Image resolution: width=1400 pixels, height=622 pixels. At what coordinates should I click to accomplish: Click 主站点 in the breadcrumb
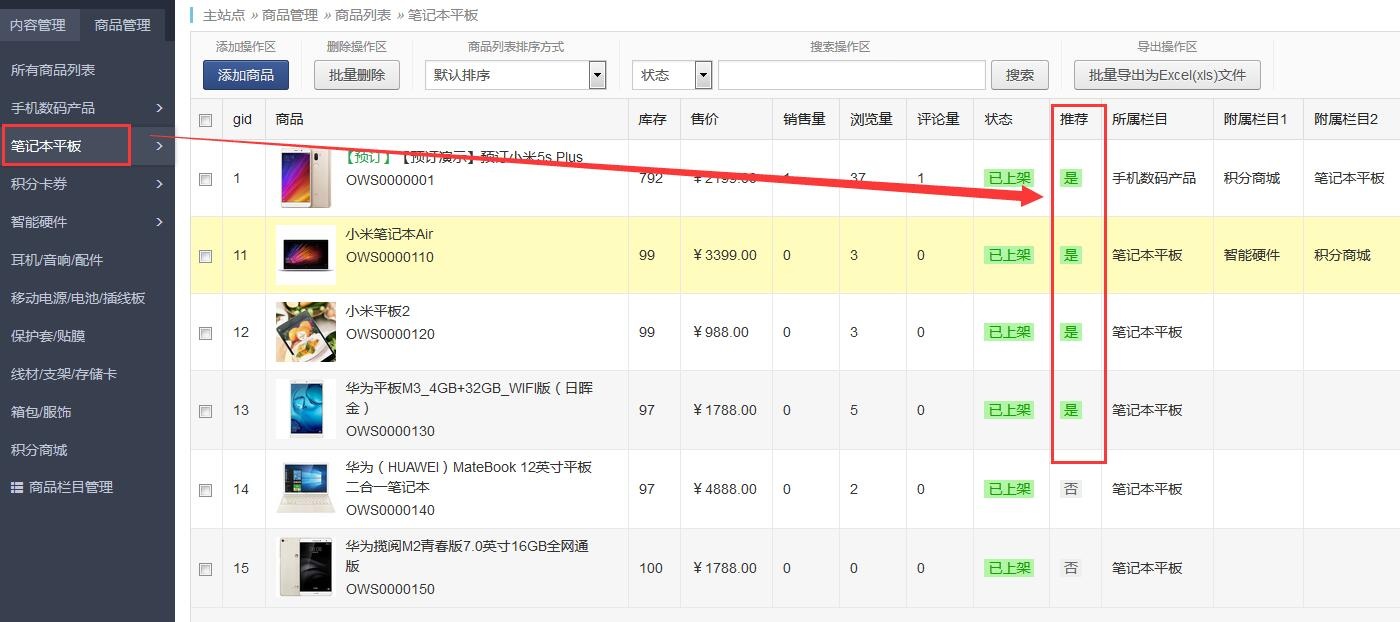click(224, 15)
